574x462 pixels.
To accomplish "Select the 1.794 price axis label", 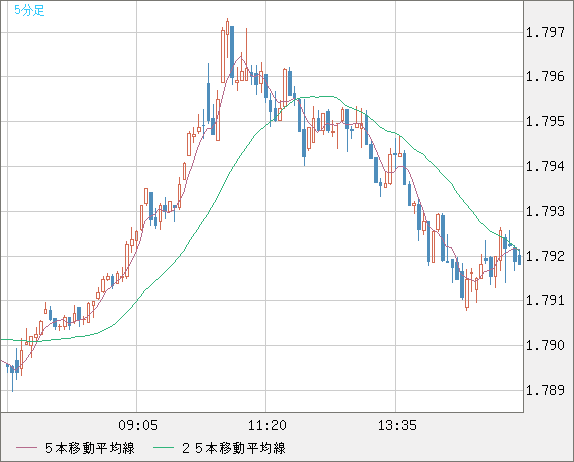I will point(545,167).
